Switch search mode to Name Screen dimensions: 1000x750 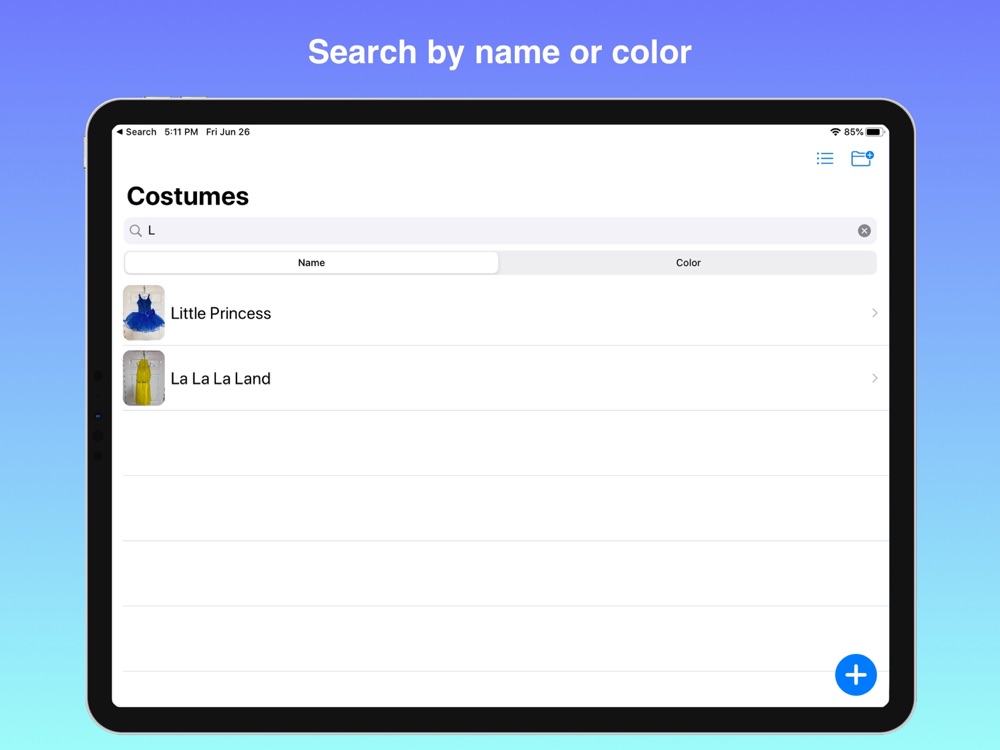click(311, 263)
